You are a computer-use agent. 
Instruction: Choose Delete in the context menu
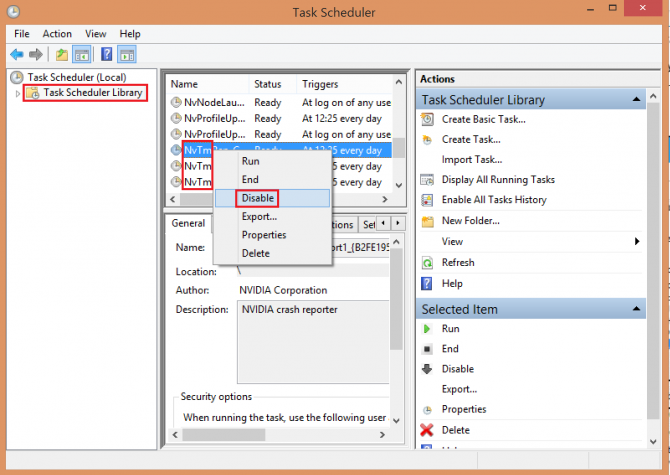pyautogui.click(x=272, y=253)
